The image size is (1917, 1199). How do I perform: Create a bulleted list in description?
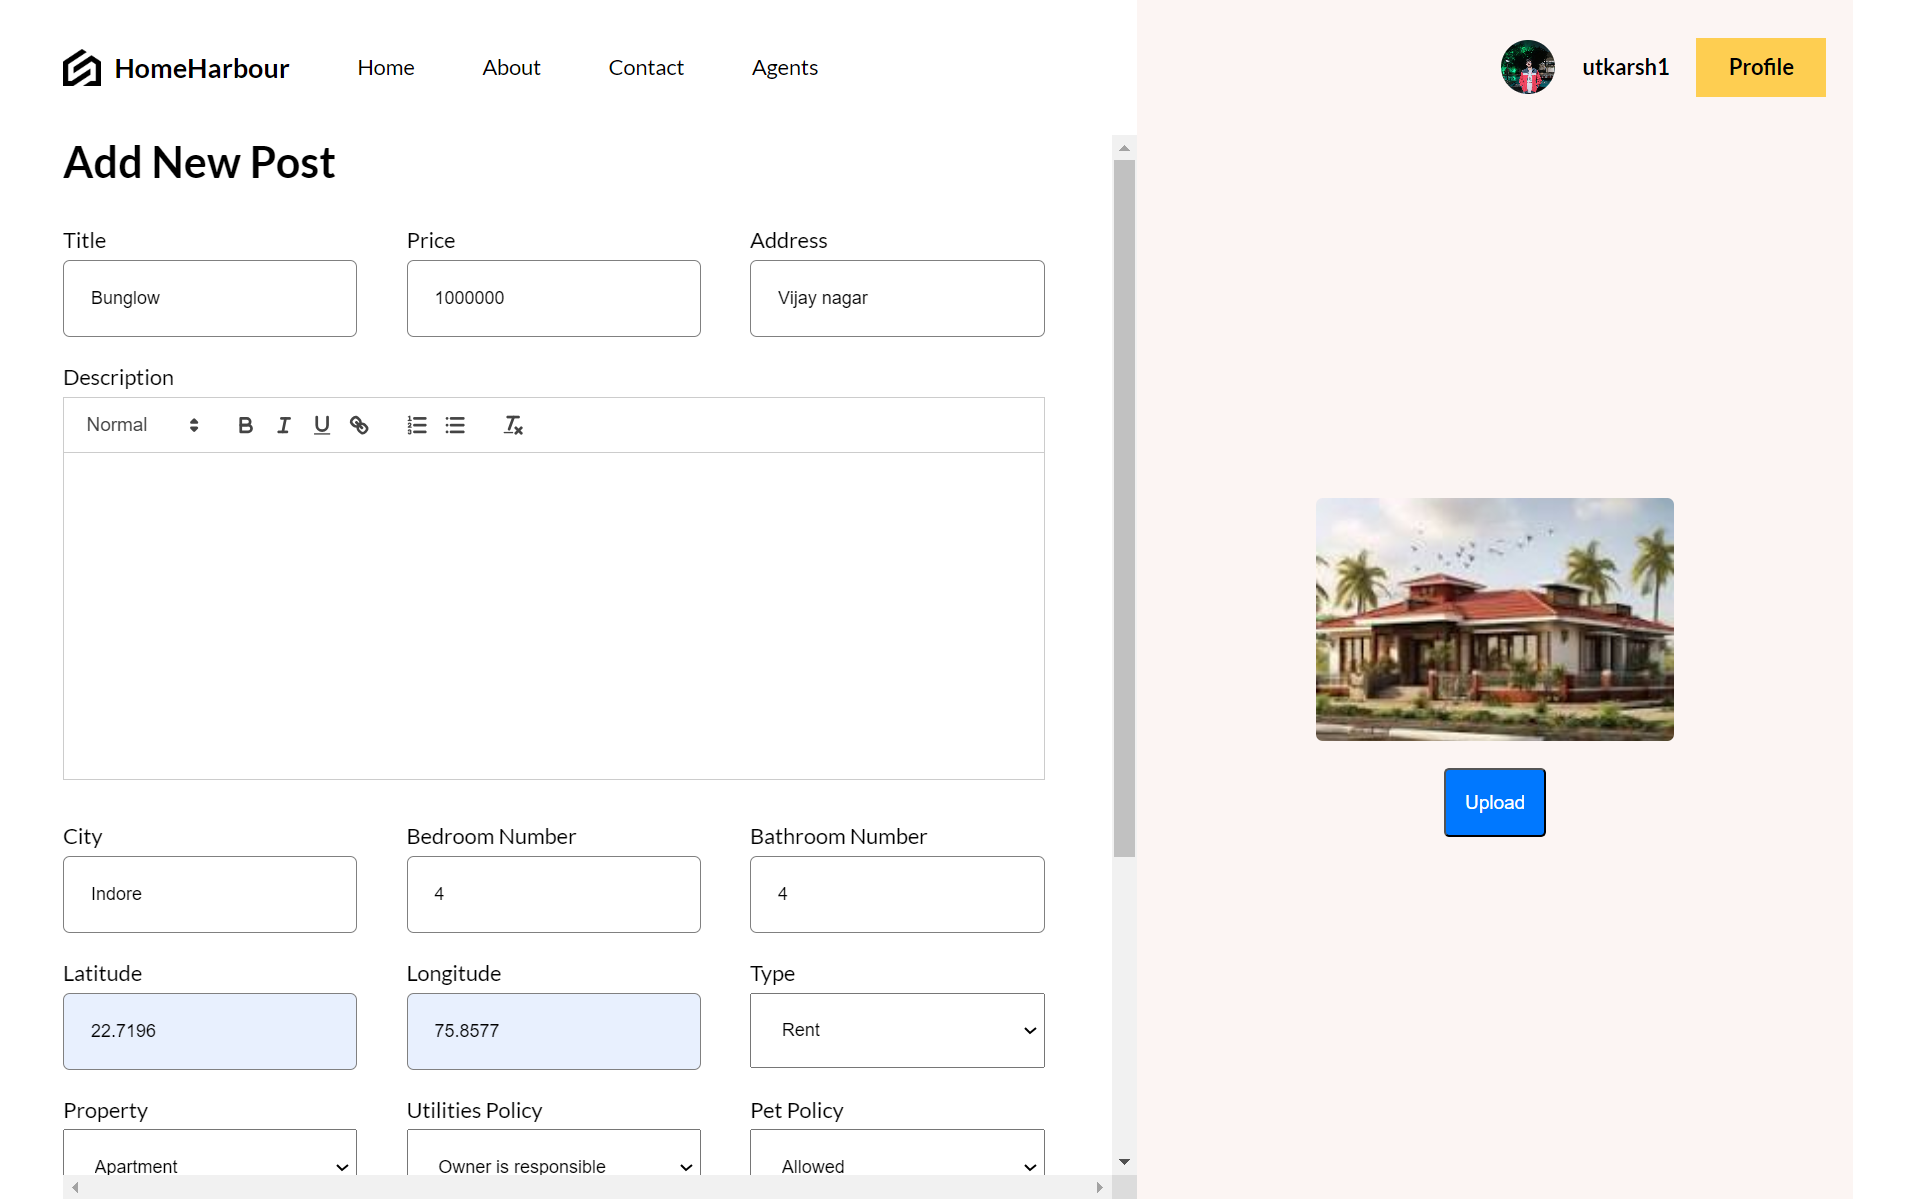(455, 425)
